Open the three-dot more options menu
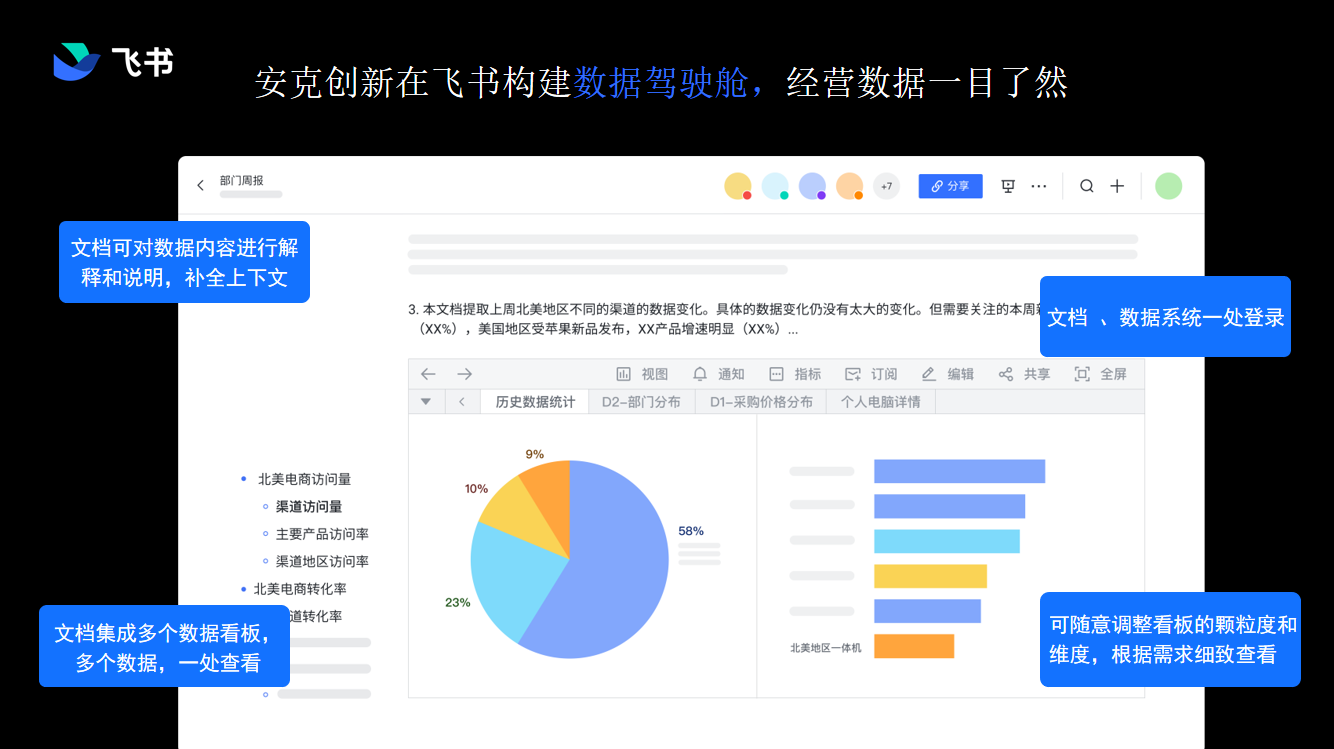This screenshot has width=1334, height=749. click(x=1038, y=186)
